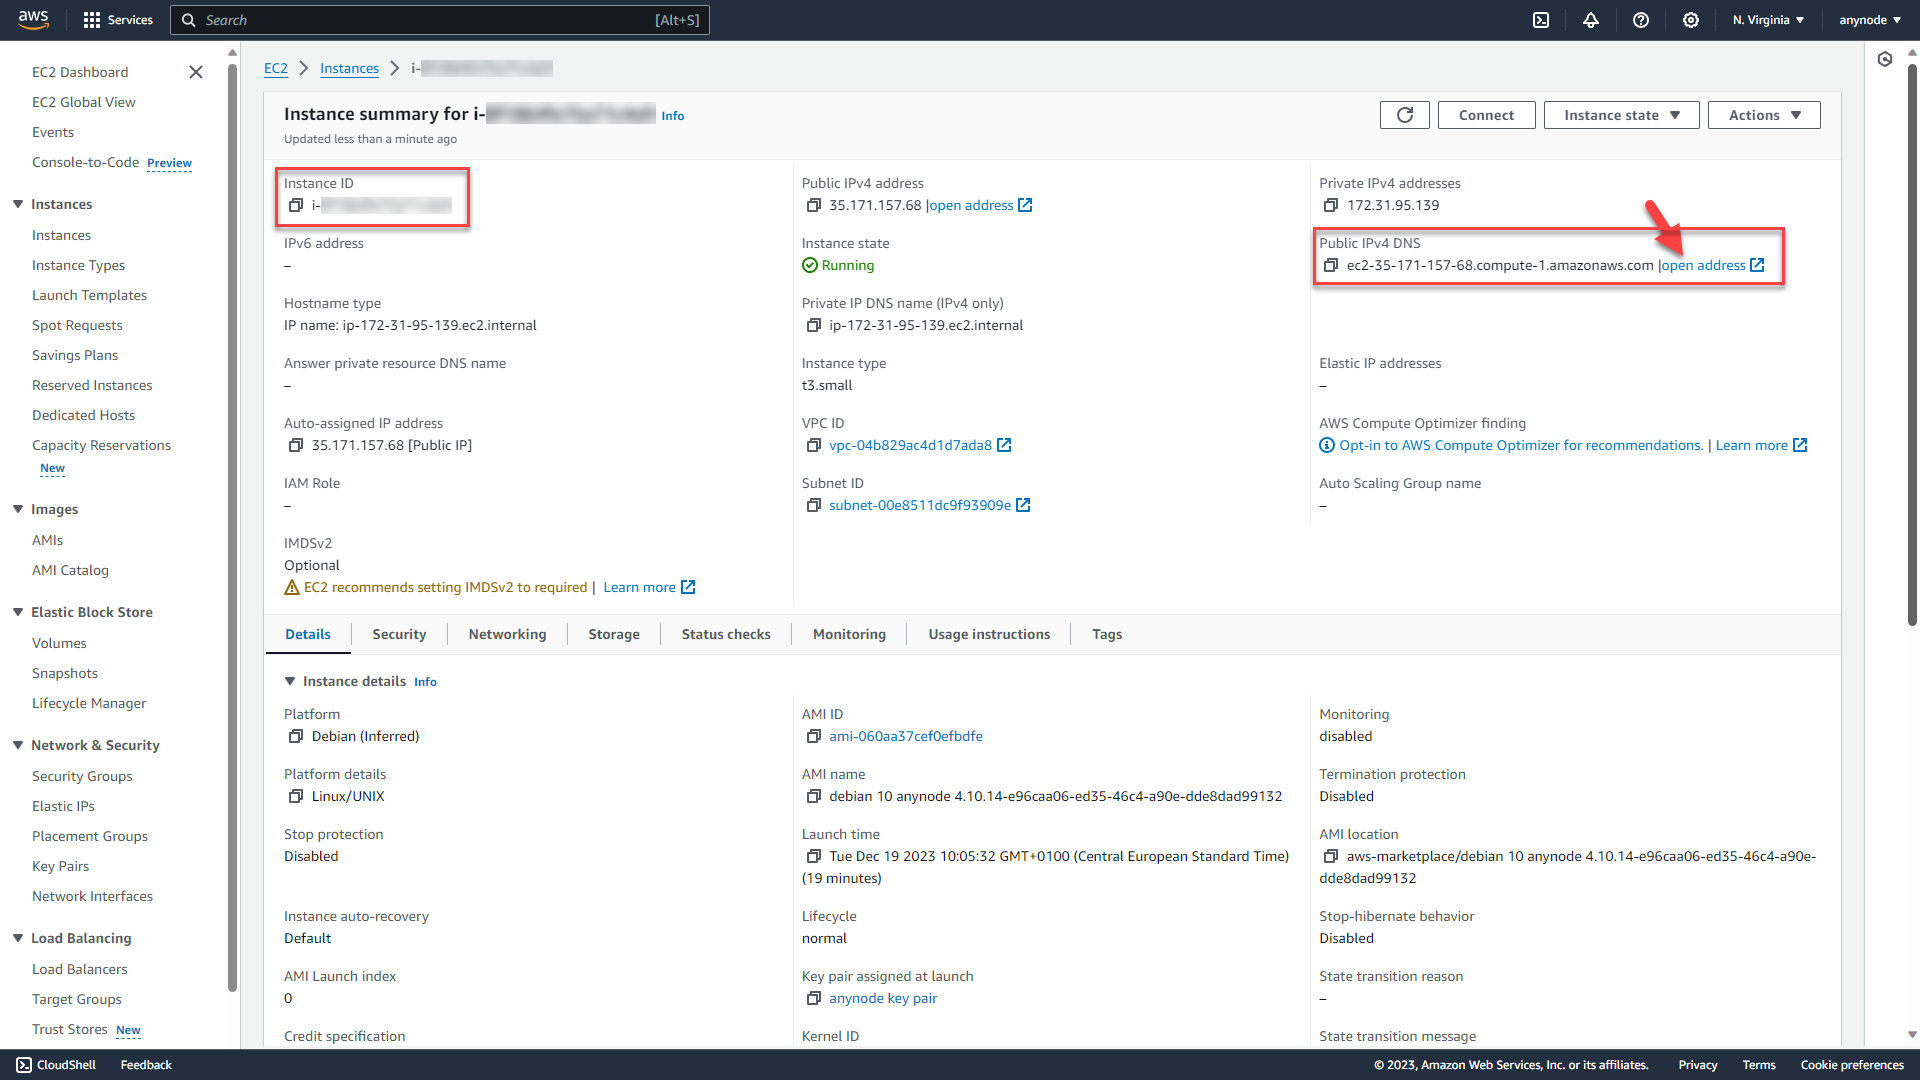The image size is (1920, 1080).
Task: Copy the anynode key pair name
Action: pyautogui.click(x=814, y=998)
